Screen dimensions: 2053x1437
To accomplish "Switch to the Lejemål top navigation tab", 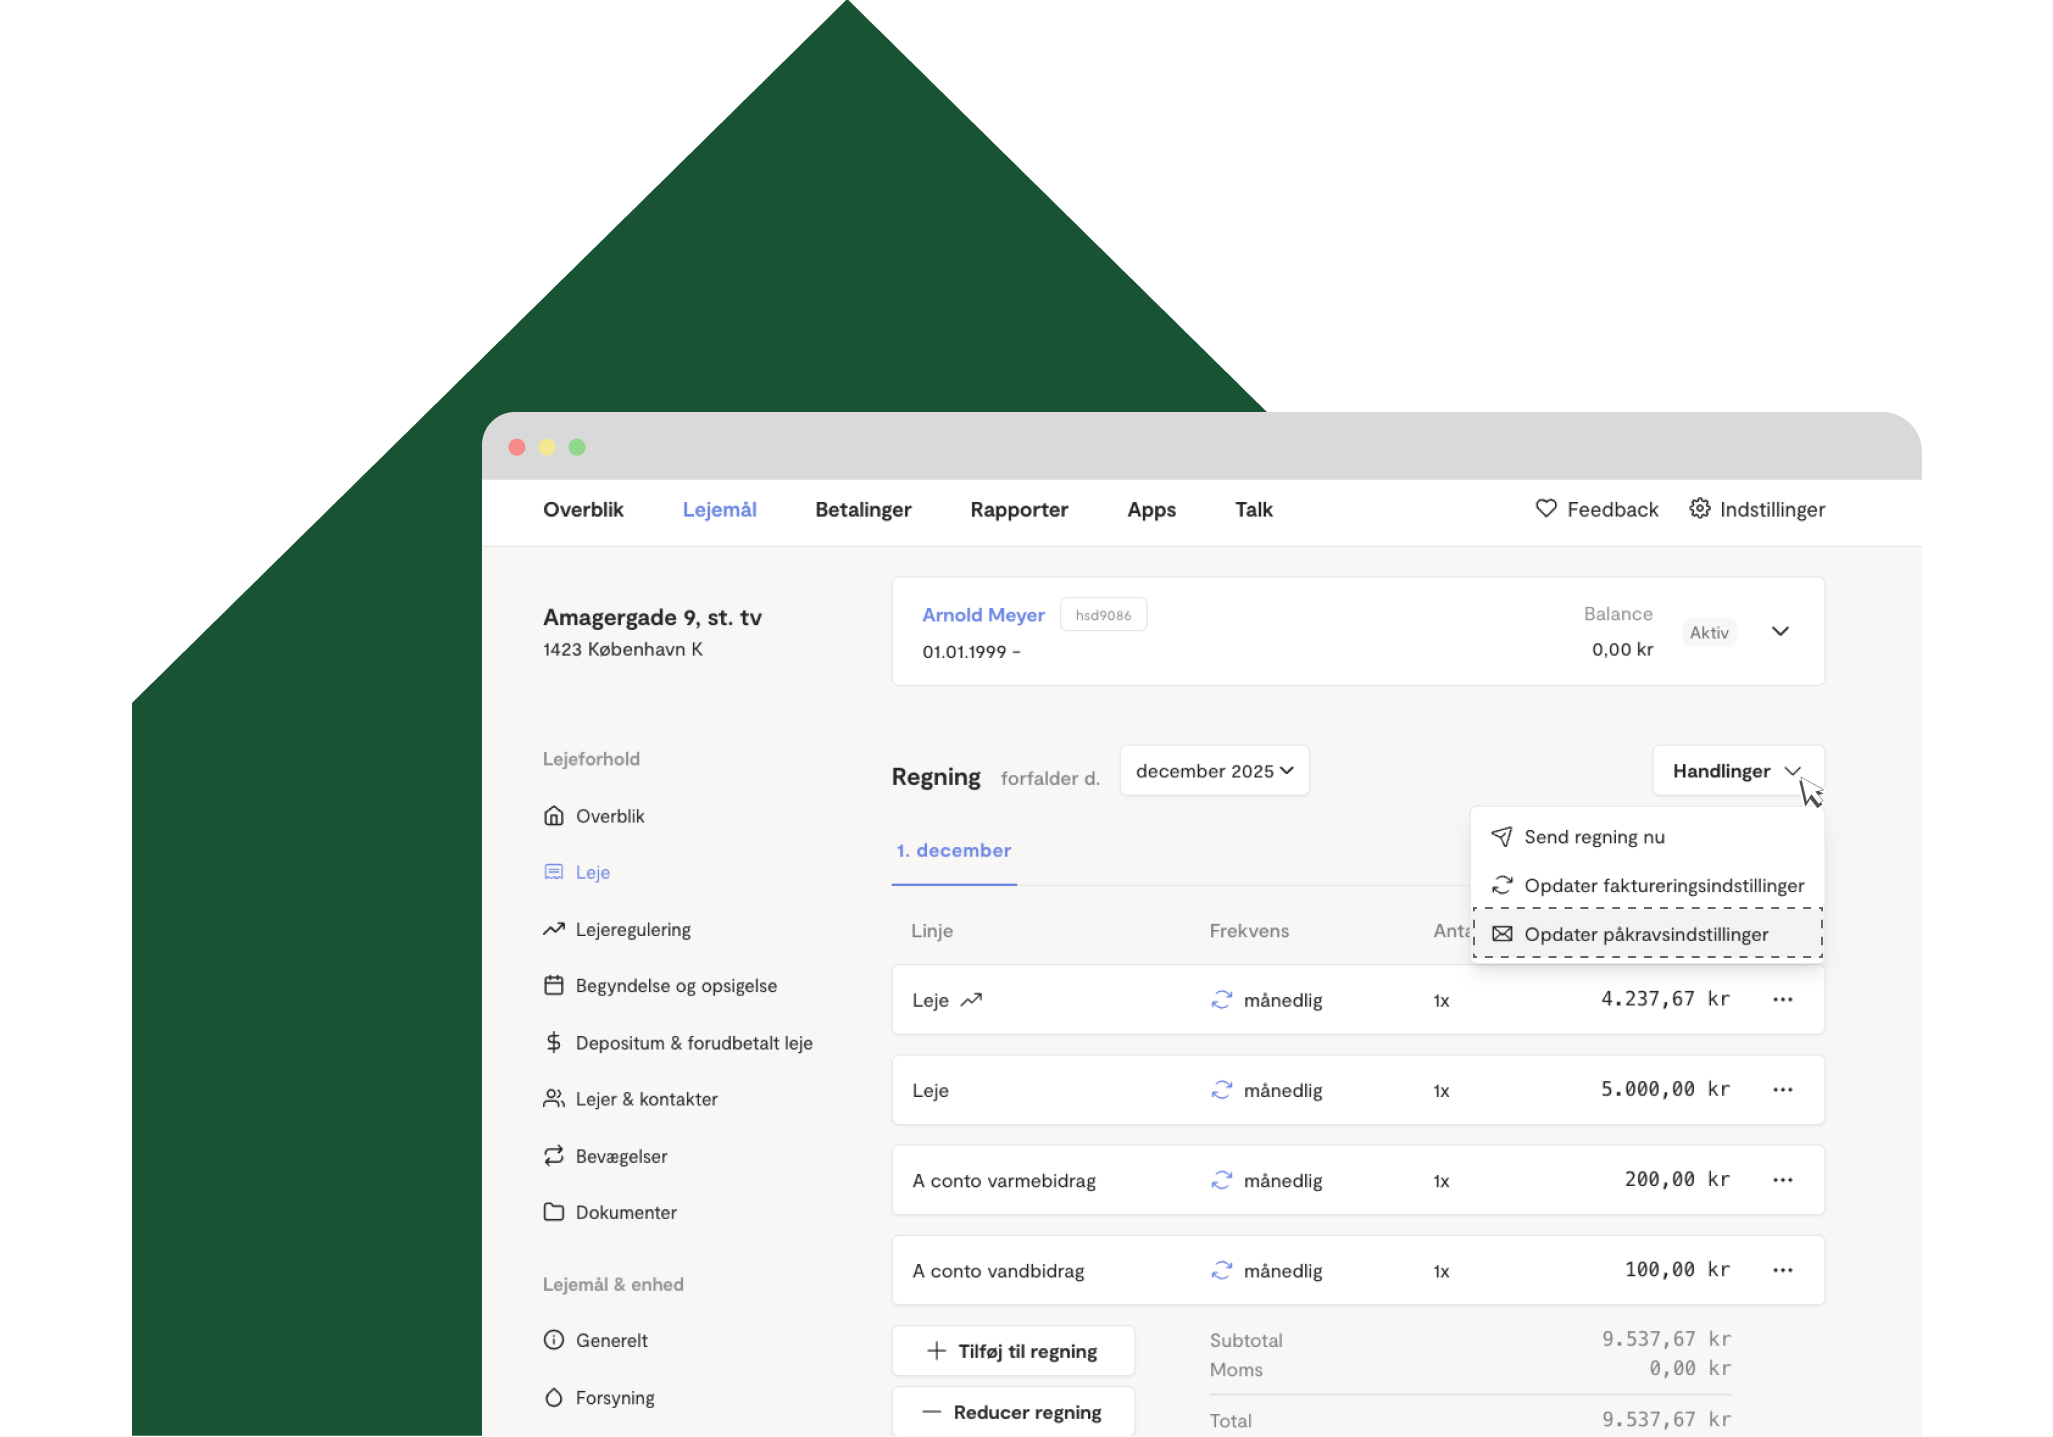I will [x=719, y=510].
